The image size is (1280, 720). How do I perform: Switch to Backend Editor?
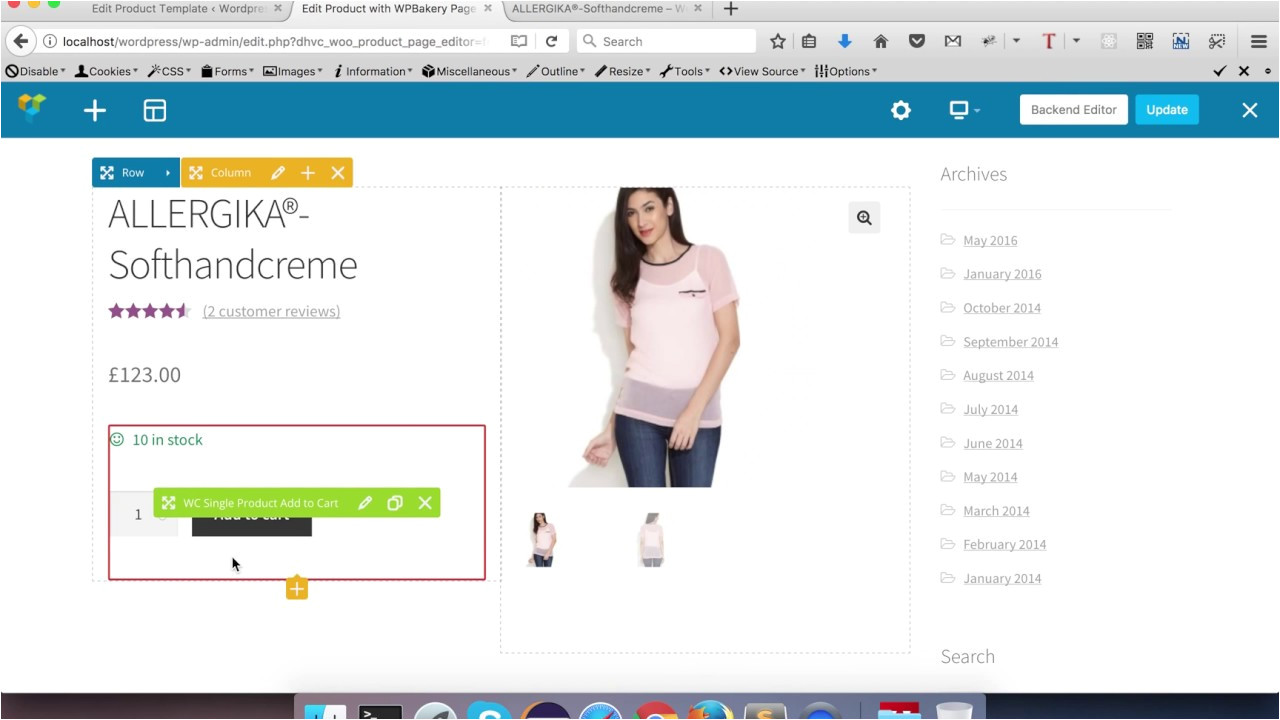(1073, 110)
